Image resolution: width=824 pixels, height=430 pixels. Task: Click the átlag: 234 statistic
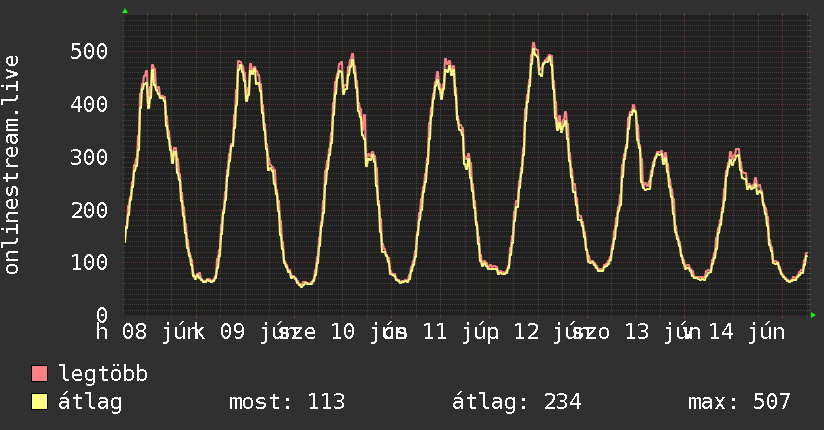(x=517, y=402)
